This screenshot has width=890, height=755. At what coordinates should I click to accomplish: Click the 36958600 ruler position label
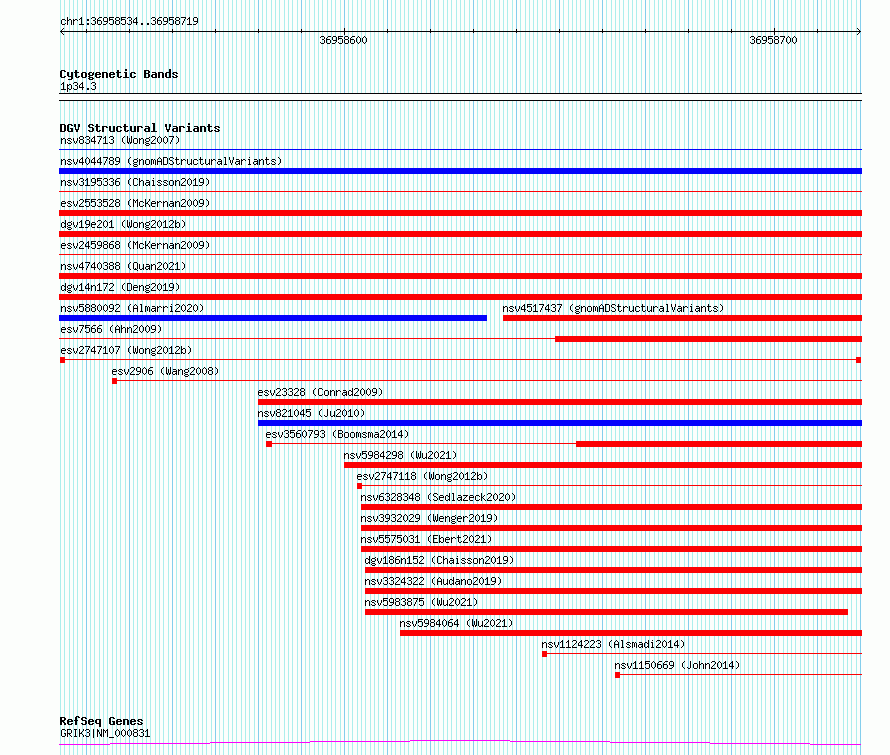[x=343, y=40]
